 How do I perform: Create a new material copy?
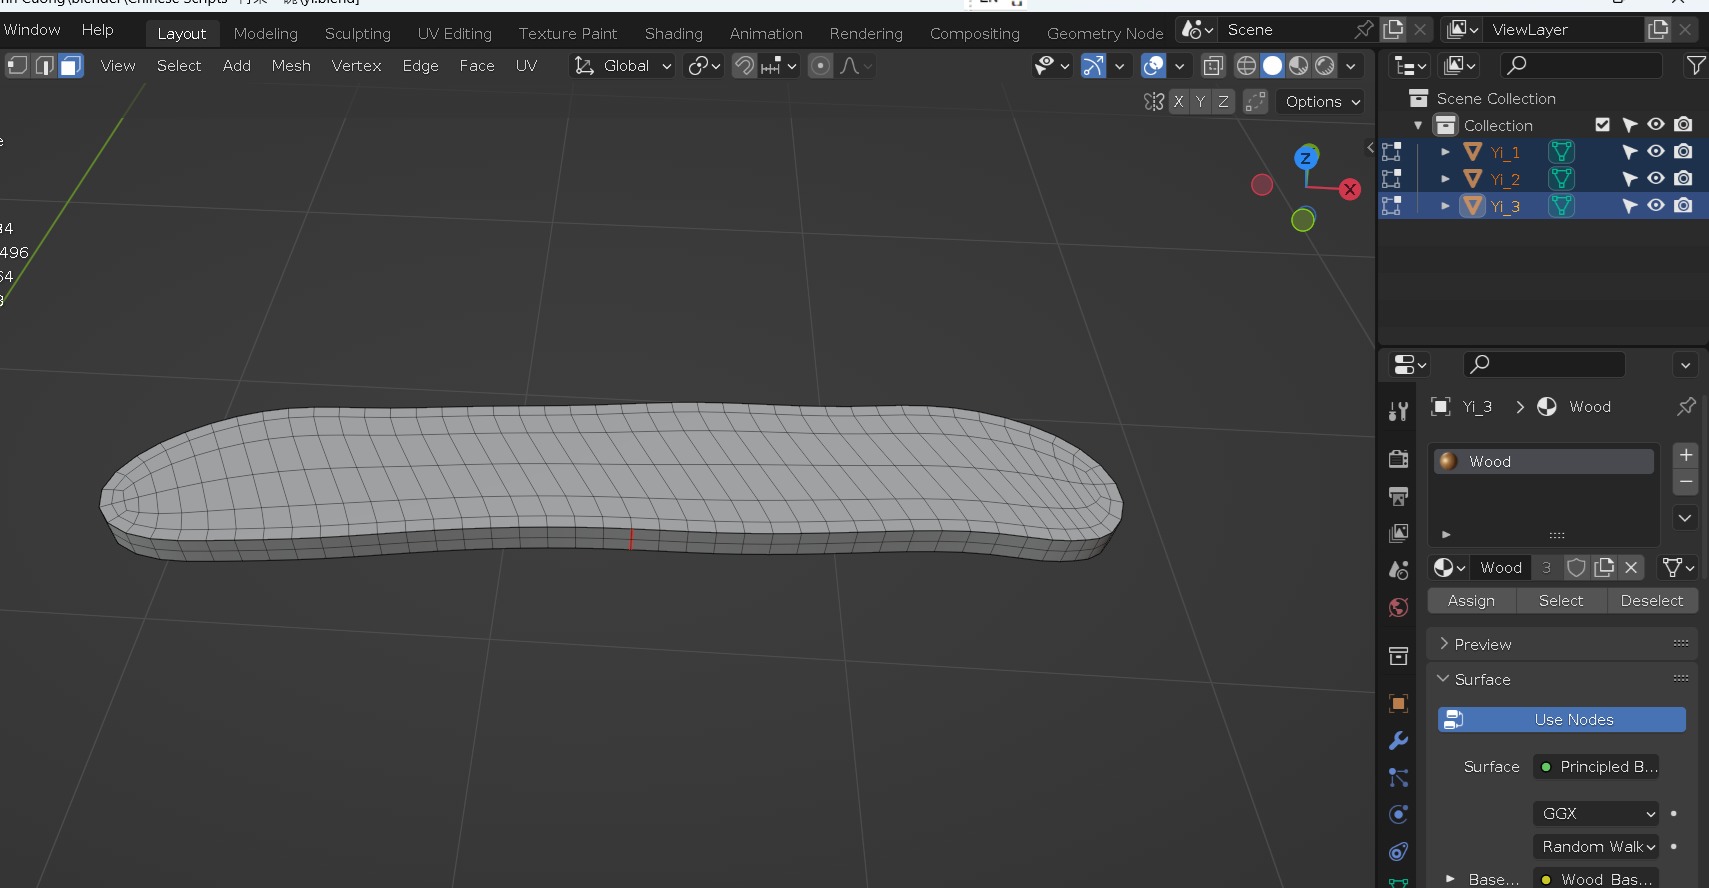pos(1604,568)
